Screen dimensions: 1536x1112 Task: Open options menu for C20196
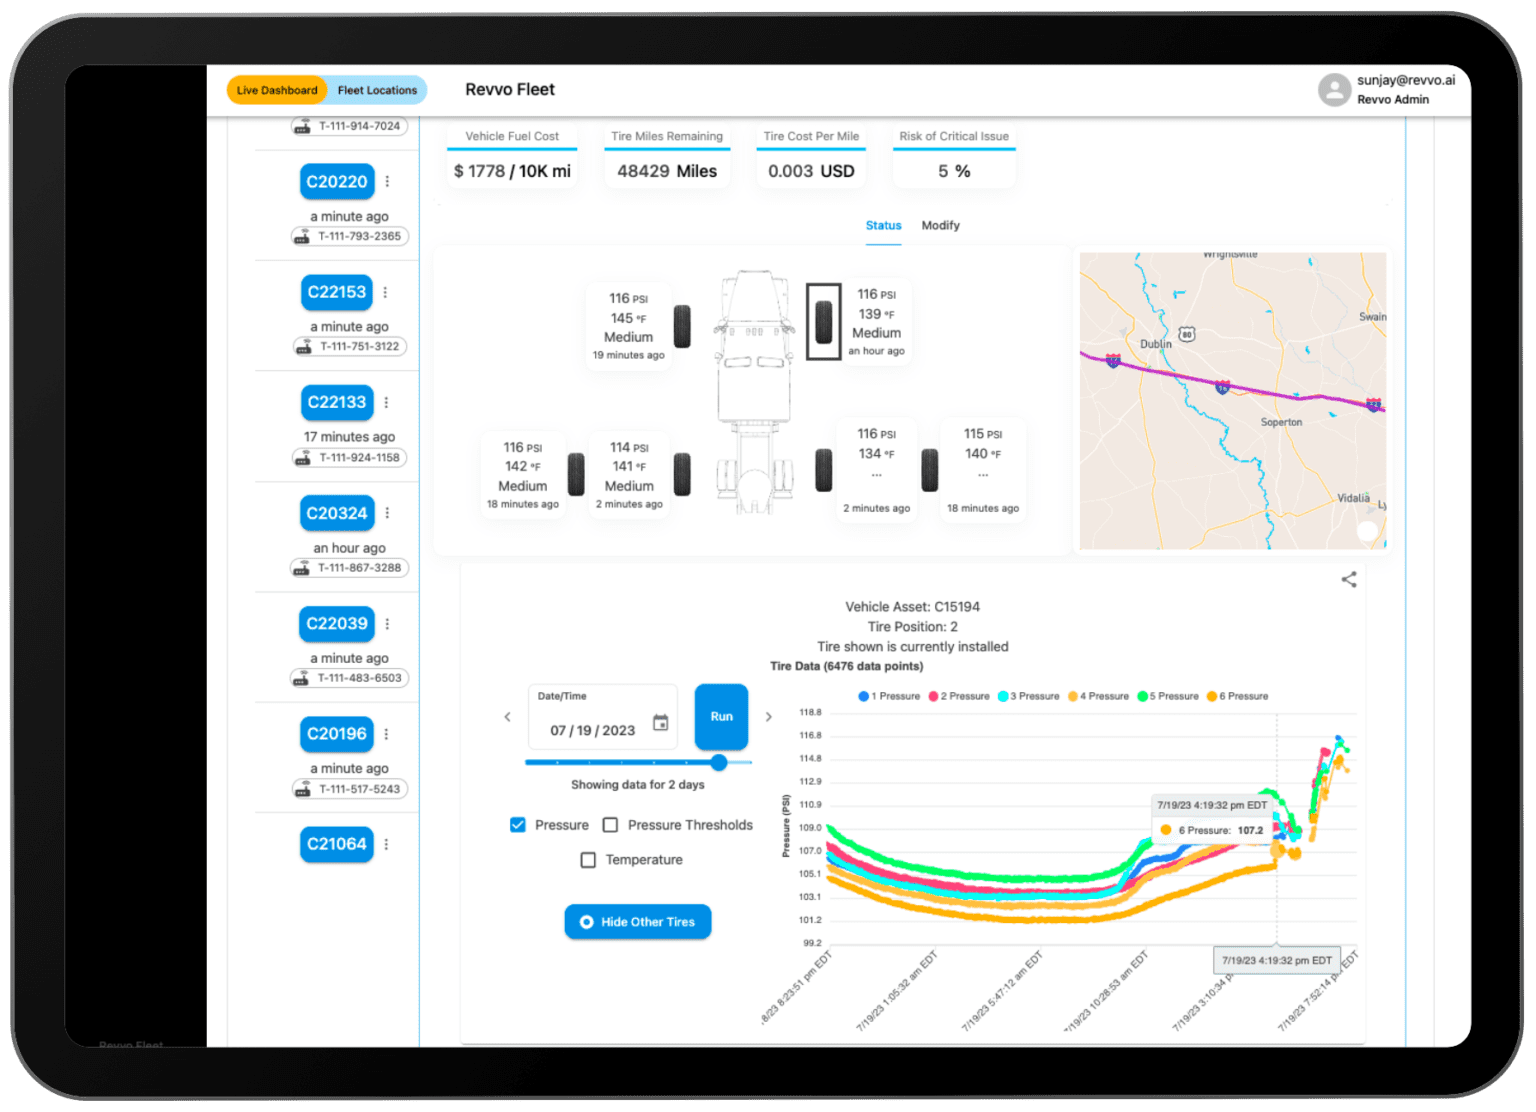386,734
